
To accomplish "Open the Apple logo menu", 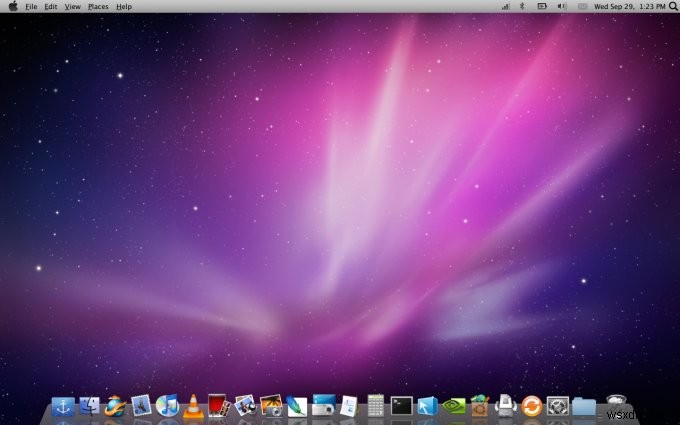I will [x=12, y=6].
